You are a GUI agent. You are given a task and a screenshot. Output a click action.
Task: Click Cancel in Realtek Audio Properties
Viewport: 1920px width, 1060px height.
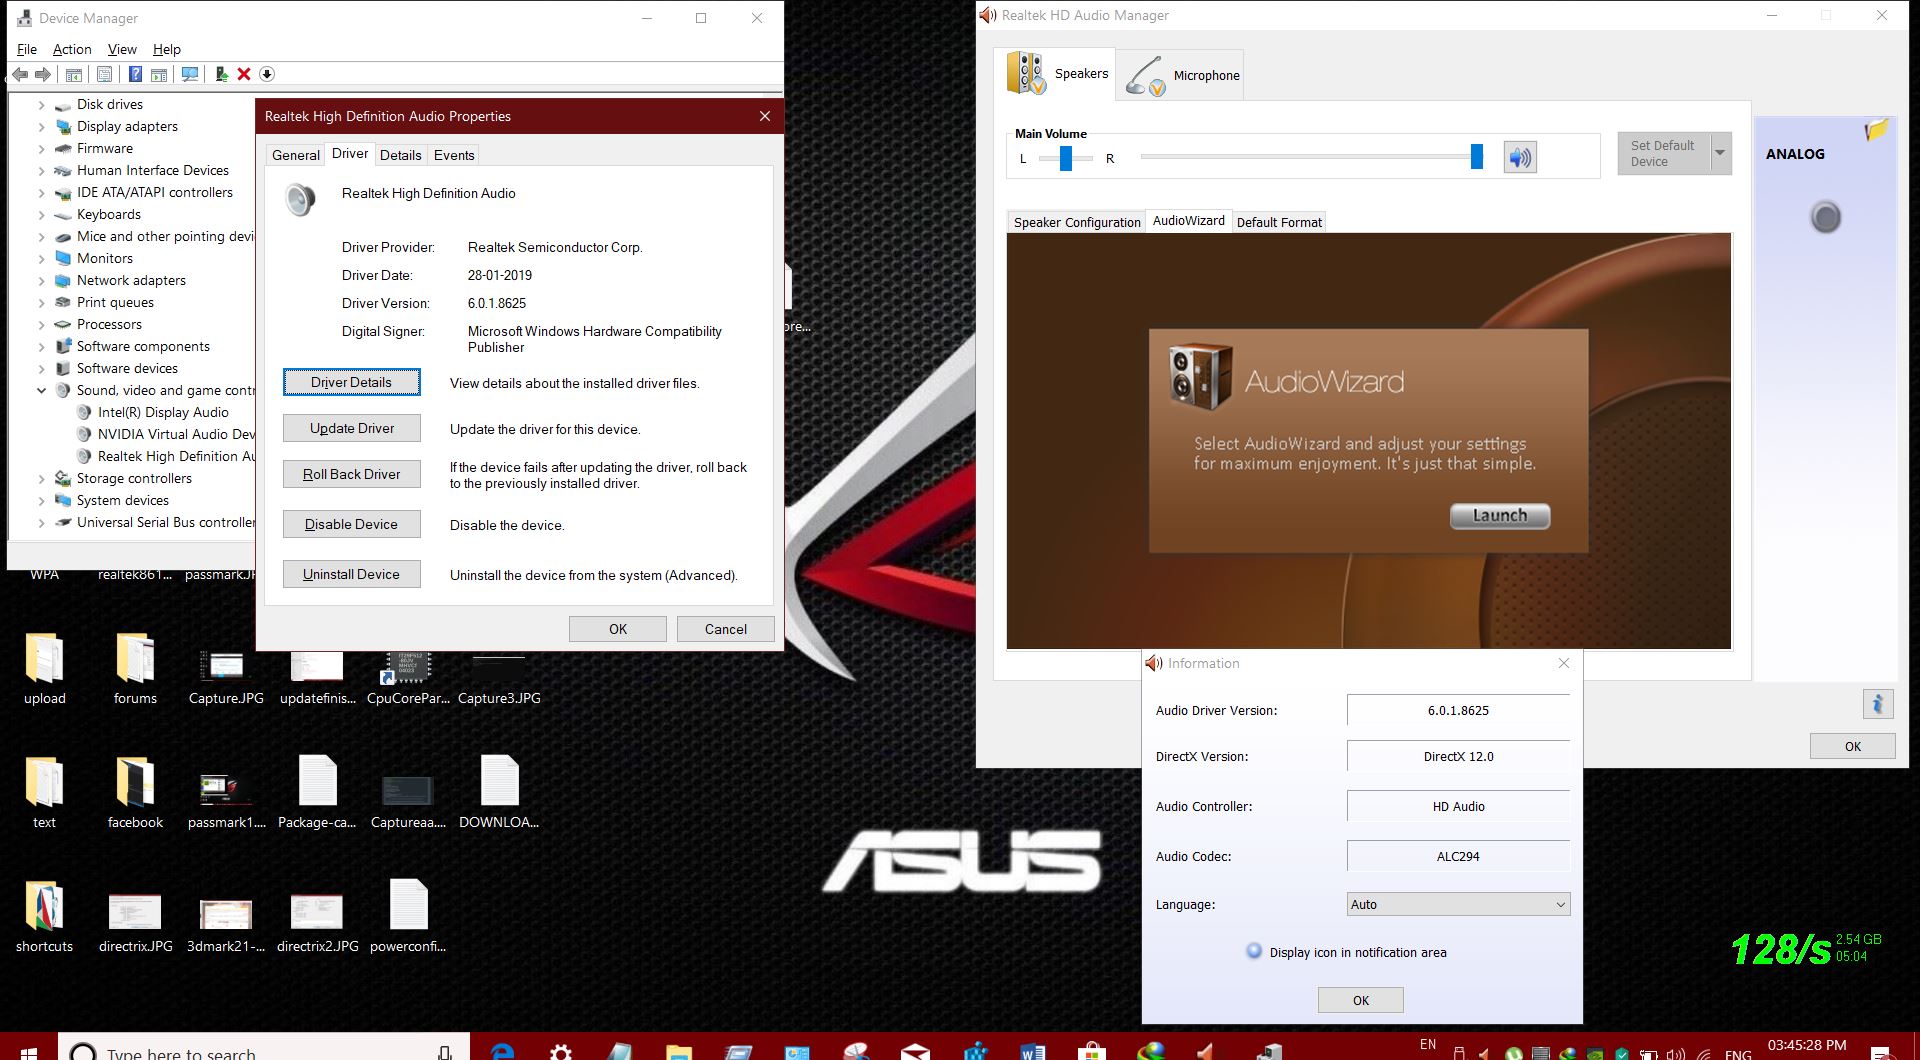(725, 629)
